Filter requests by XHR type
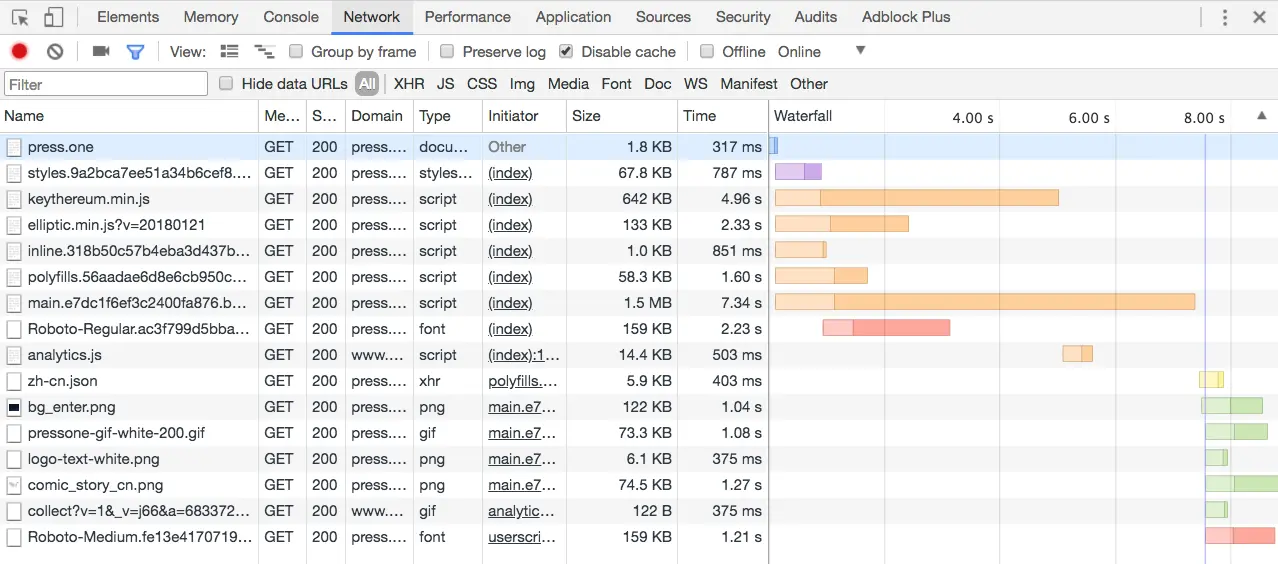1278x564 pixels. pos(409,84)
